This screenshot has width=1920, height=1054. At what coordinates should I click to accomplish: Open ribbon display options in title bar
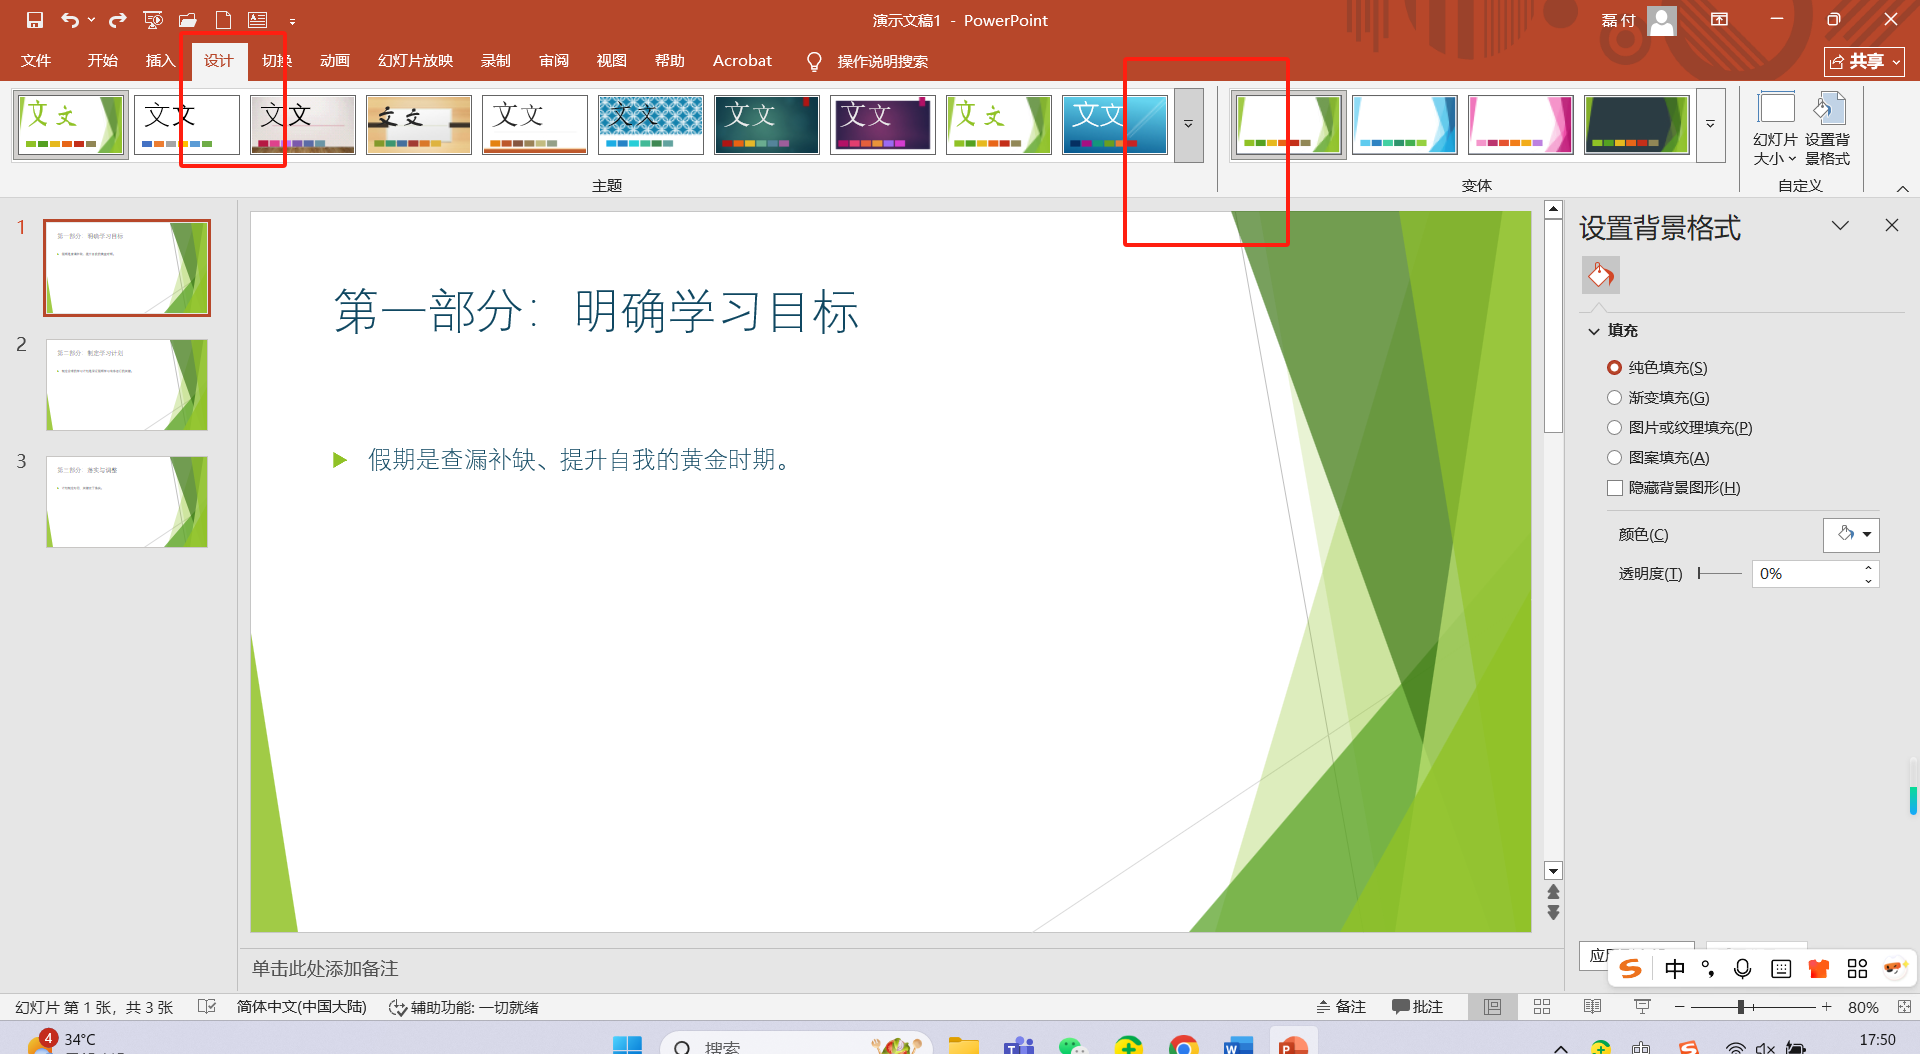coord(1720,20)
